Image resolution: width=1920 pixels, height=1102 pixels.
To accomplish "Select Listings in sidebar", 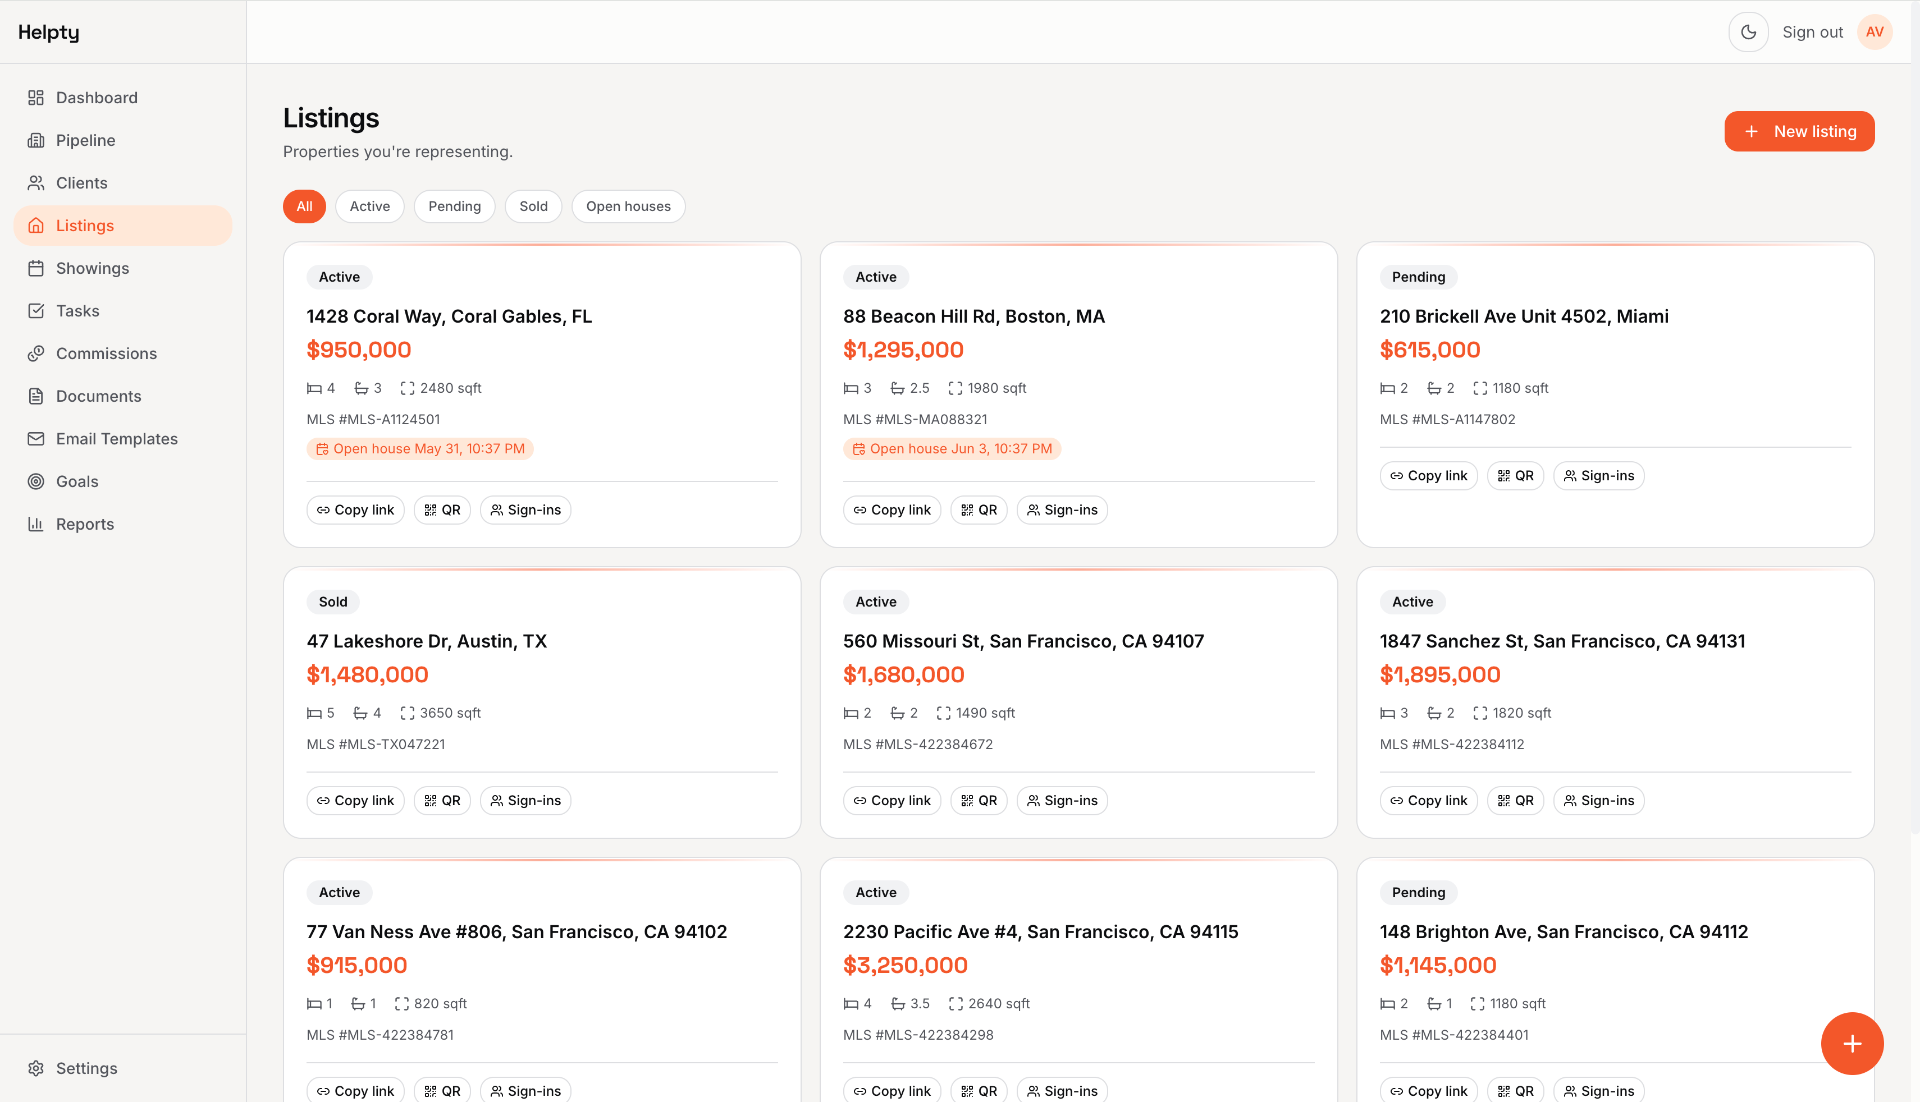I will 123,226.
